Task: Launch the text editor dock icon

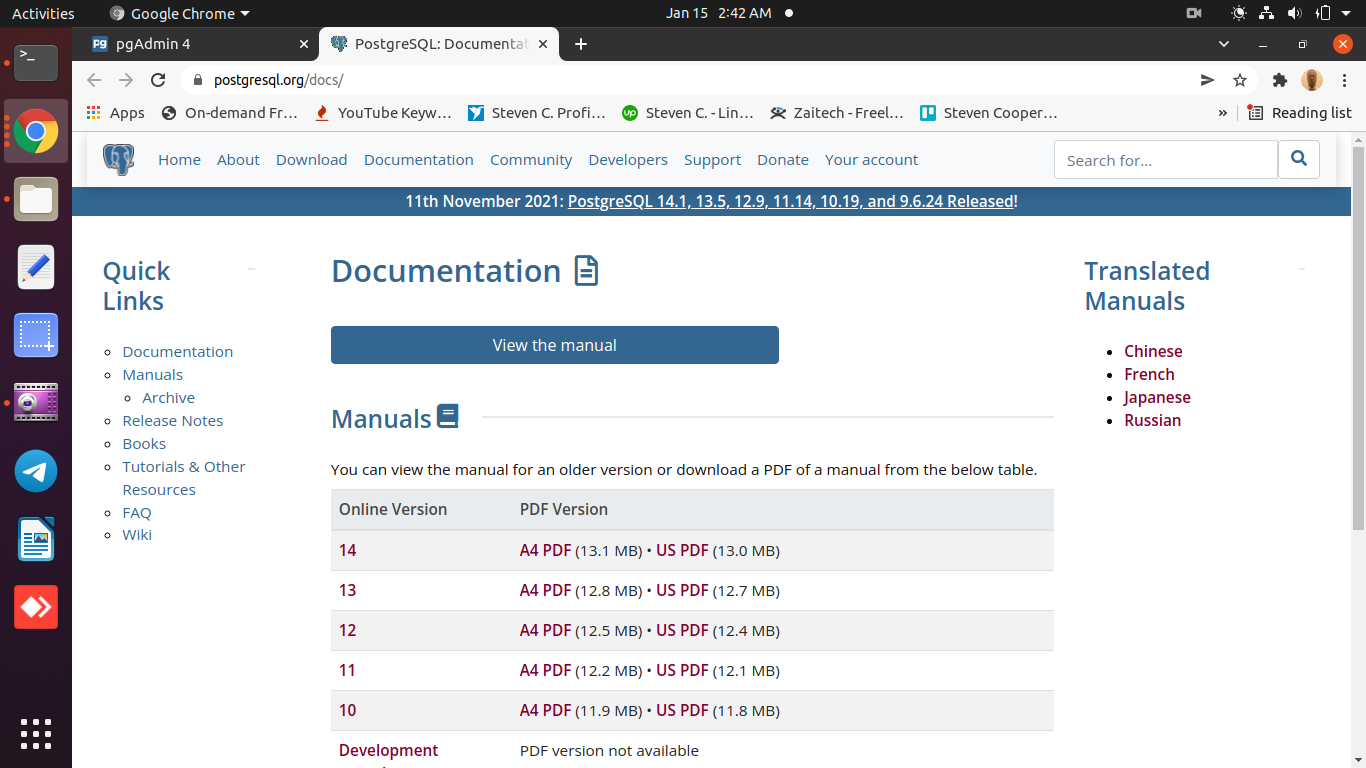Action: click(36, 267)
